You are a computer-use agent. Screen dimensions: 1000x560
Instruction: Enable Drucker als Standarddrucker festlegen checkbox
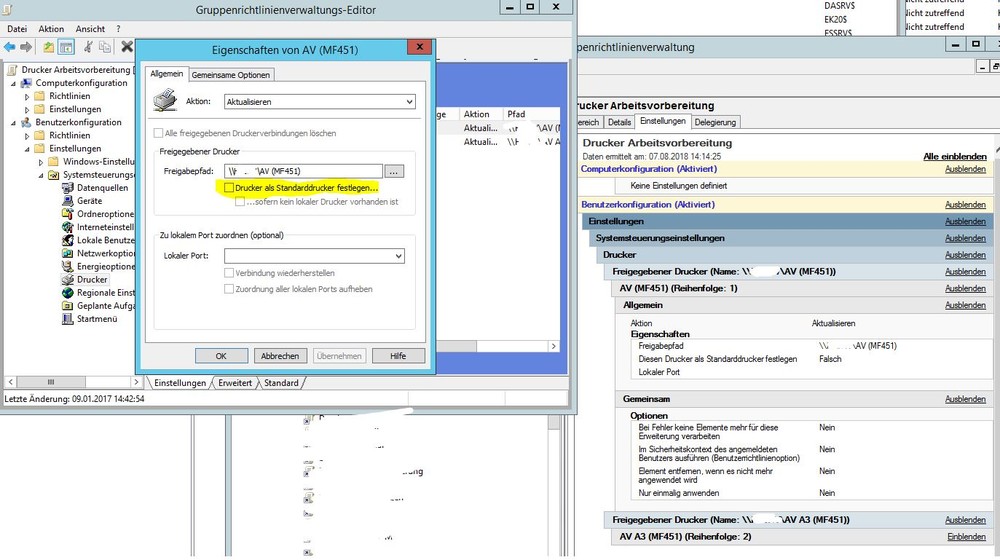pyautogui.click(x=230, y=188)
